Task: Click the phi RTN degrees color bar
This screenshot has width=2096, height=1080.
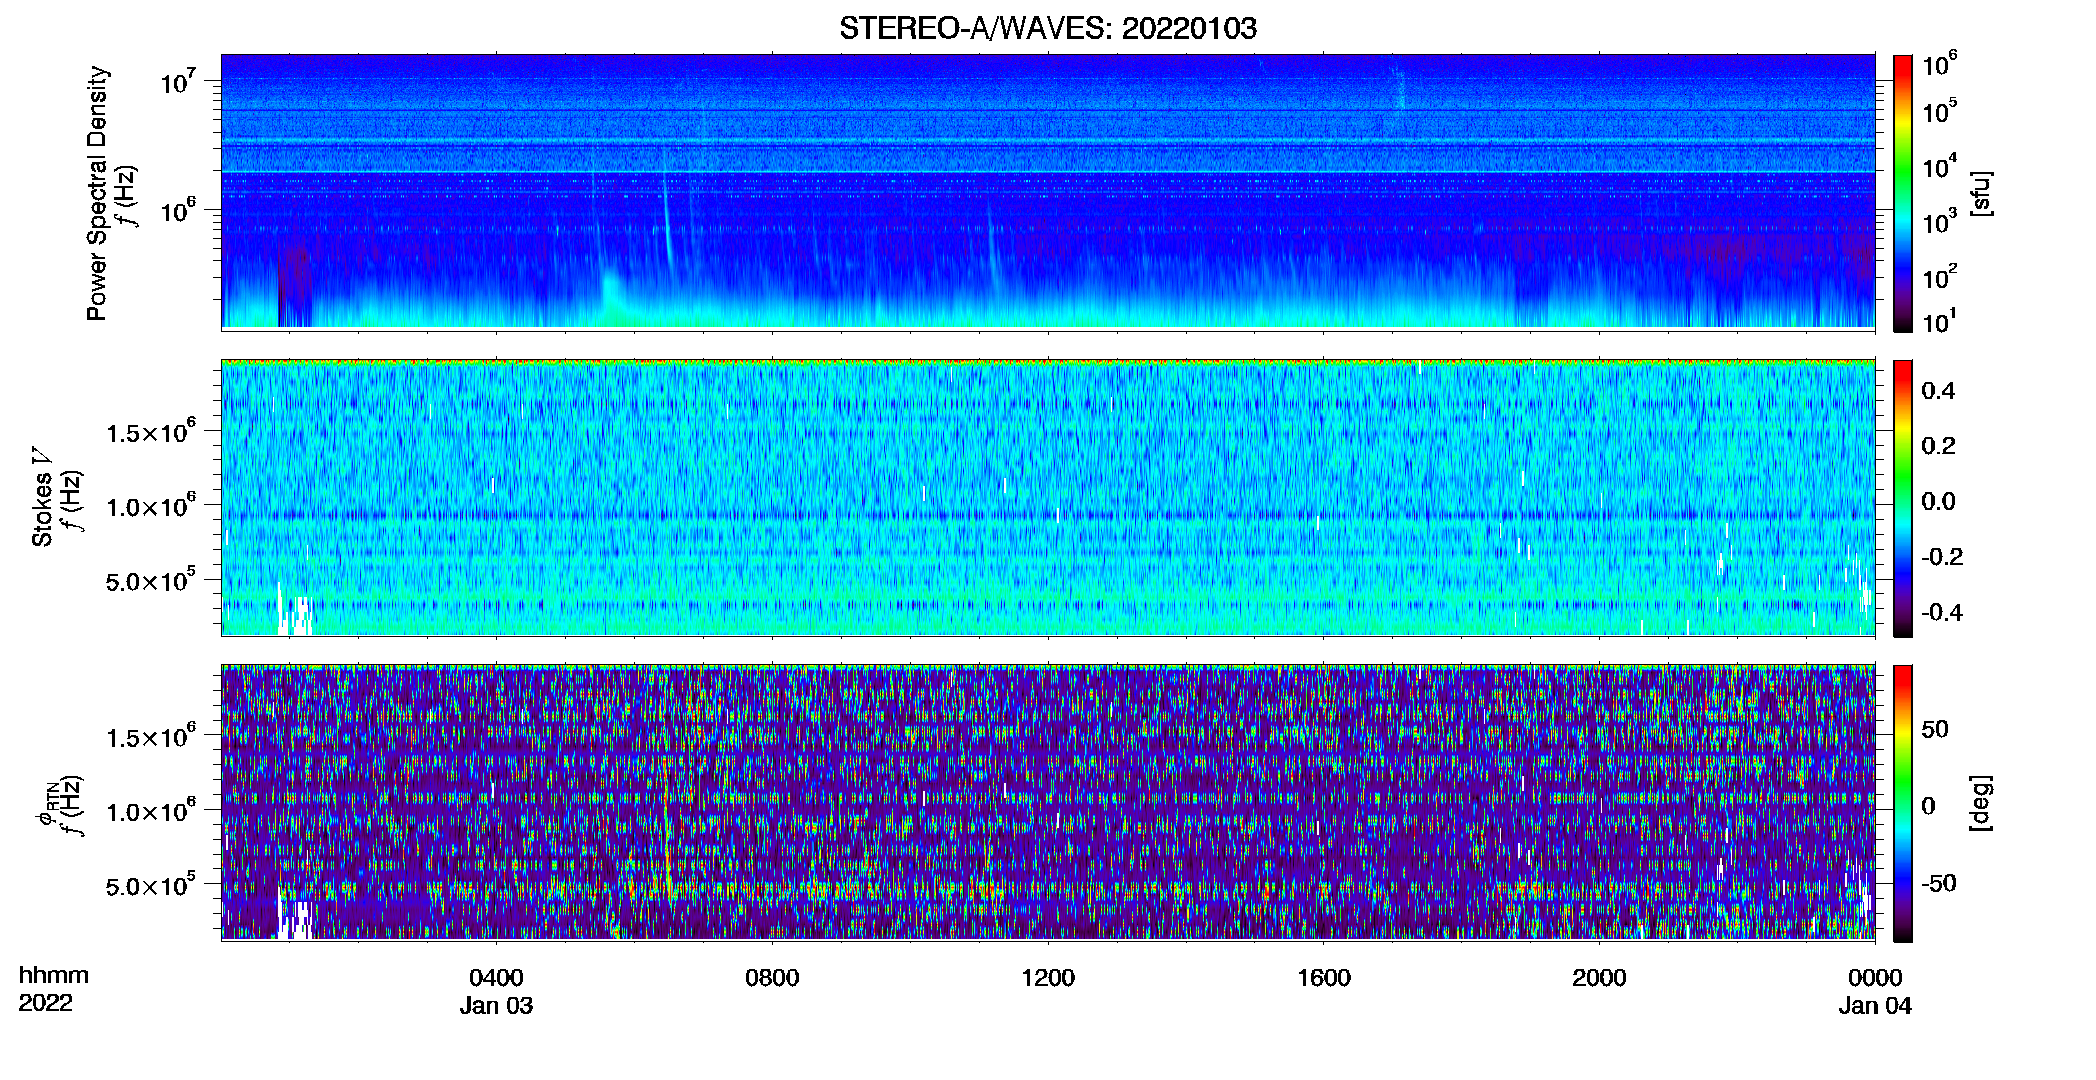Action: 1903,803
